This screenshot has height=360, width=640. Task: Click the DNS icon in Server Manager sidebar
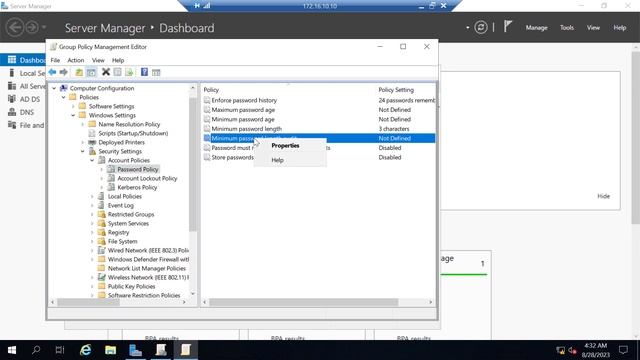(12, 112)
